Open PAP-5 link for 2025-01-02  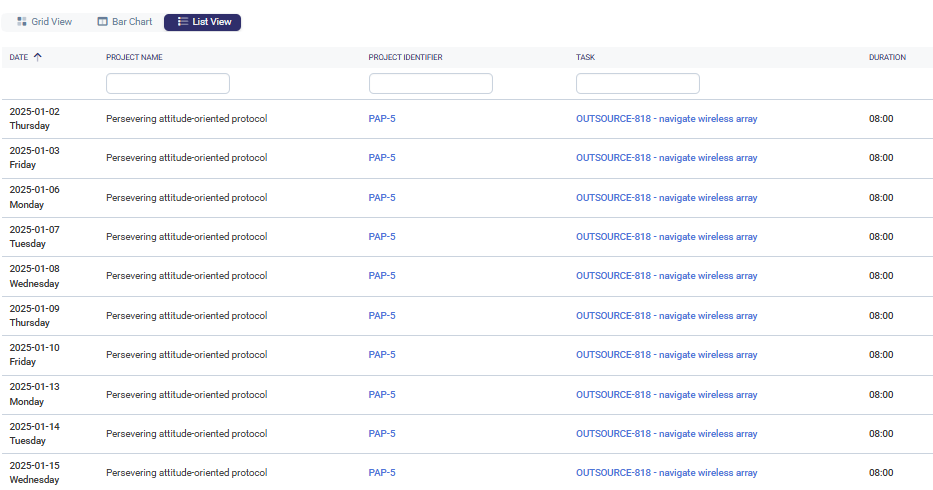pyautogui.click(x=382, y=119)
